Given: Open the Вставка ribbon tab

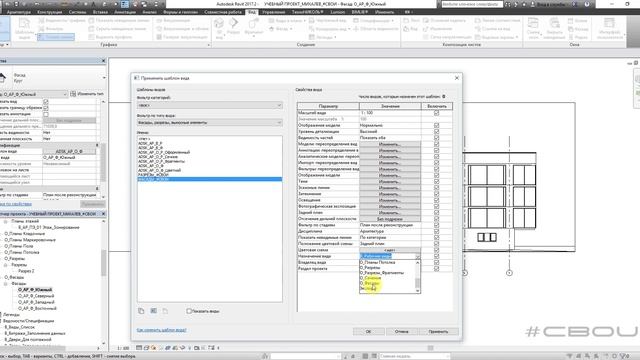Looking at the screenshot, I should 100,12.
